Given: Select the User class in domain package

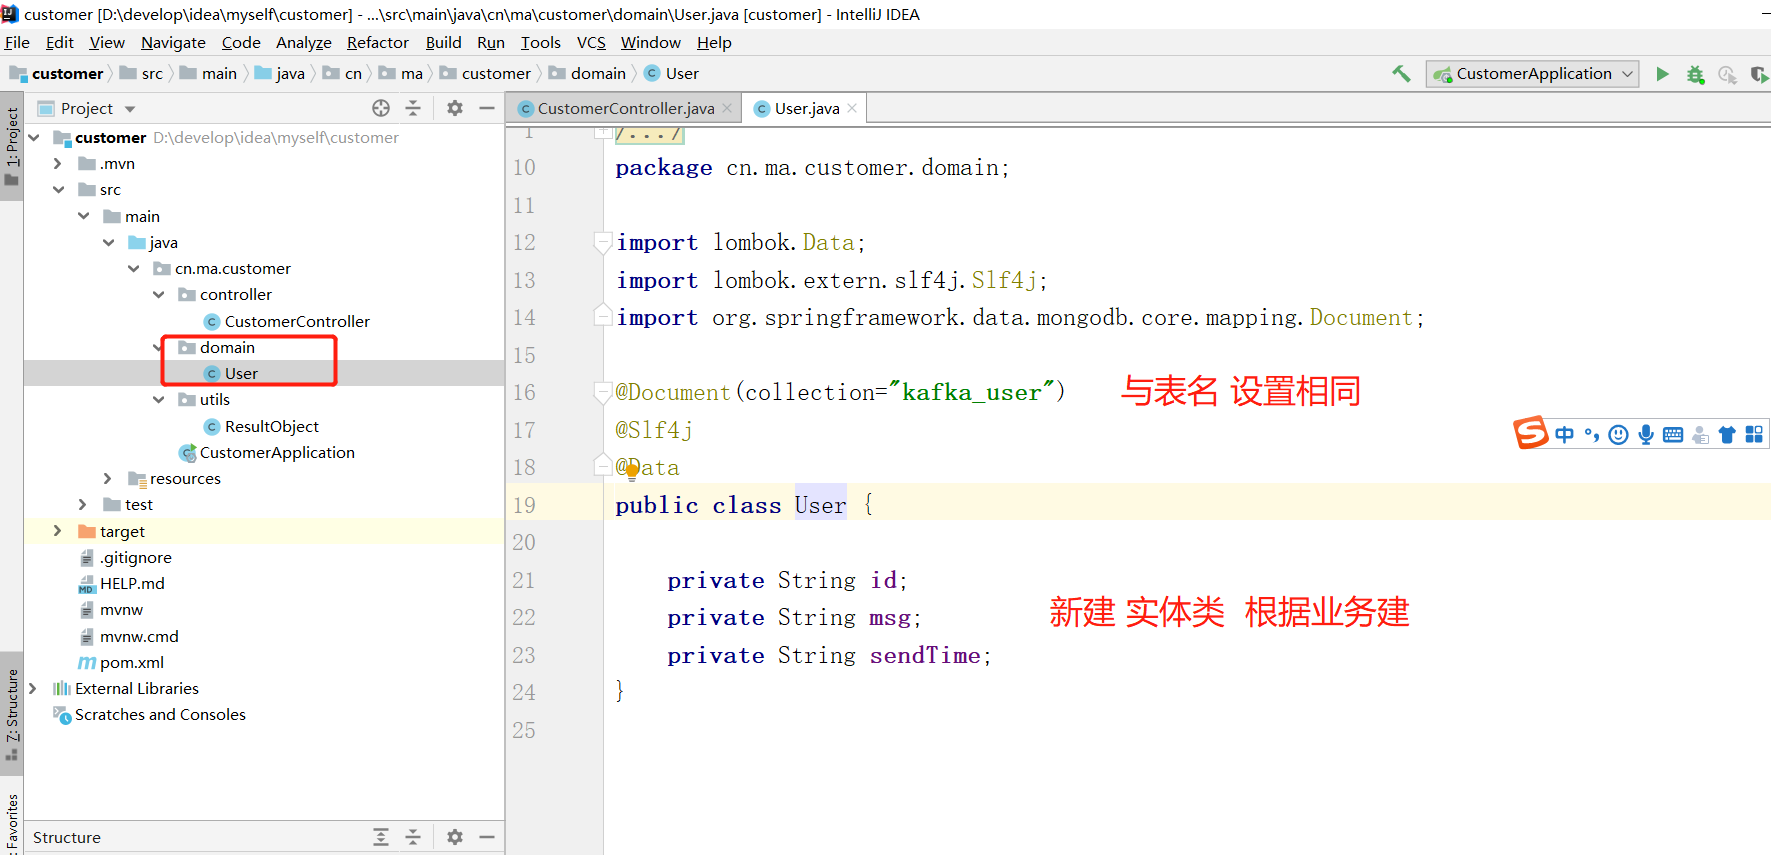Looking at the screenshot, I should 231,373.
